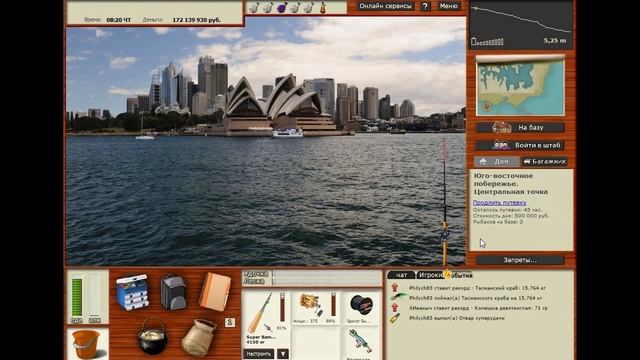Switch to the Багажник tab
Image resolution: width=640 pixels, height=360 pixels.
544,162
